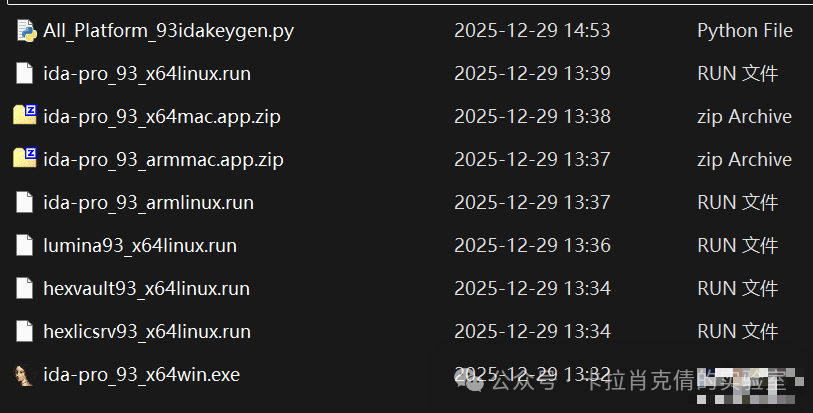
Task: Click zip Archive type of x64mac.app.zip
Action: pyautogui.click(x=744, y=117)
